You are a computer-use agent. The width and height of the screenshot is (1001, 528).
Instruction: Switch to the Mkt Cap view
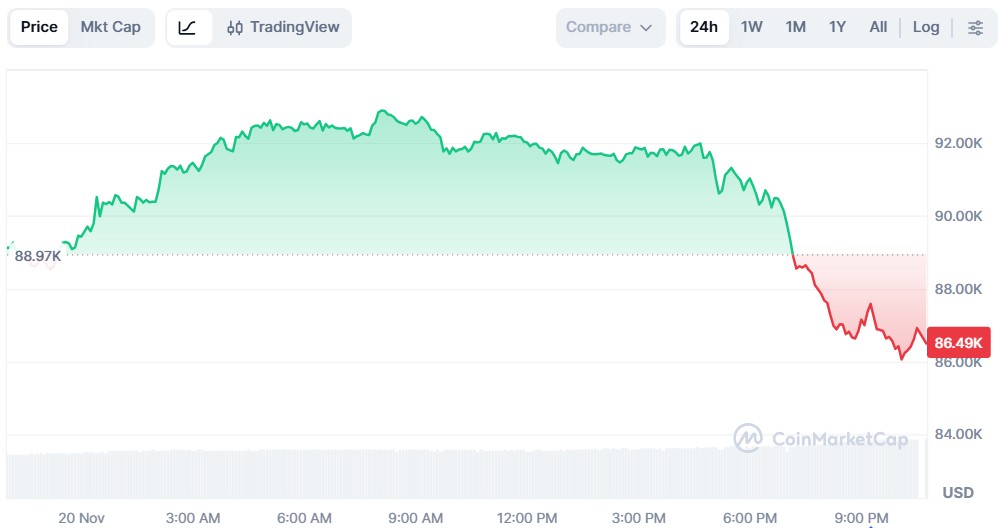(110, 27)
